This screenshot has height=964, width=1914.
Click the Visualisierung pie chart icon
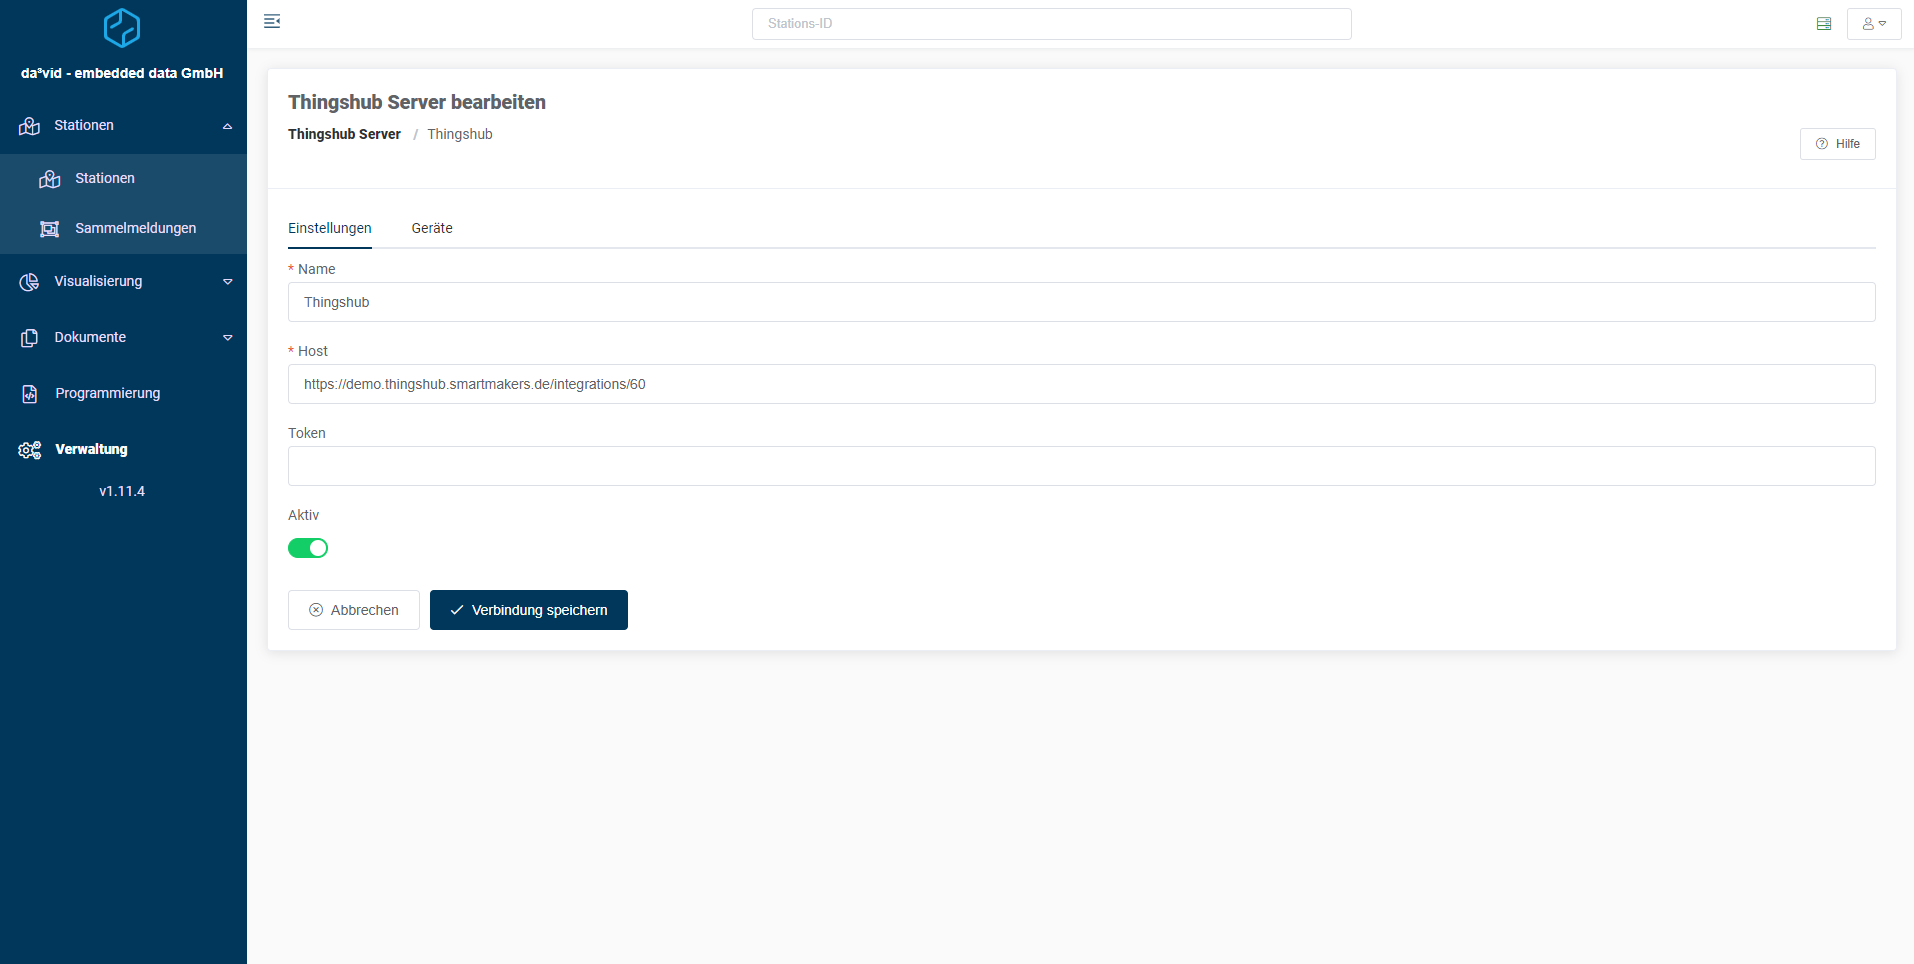pyautogui.click(x=29, y=282)
